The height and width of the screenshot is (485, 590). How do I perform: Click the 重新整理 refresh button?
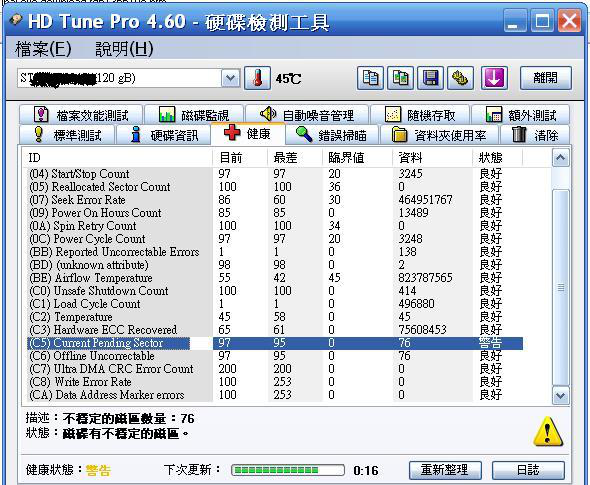tap(445, 470)
